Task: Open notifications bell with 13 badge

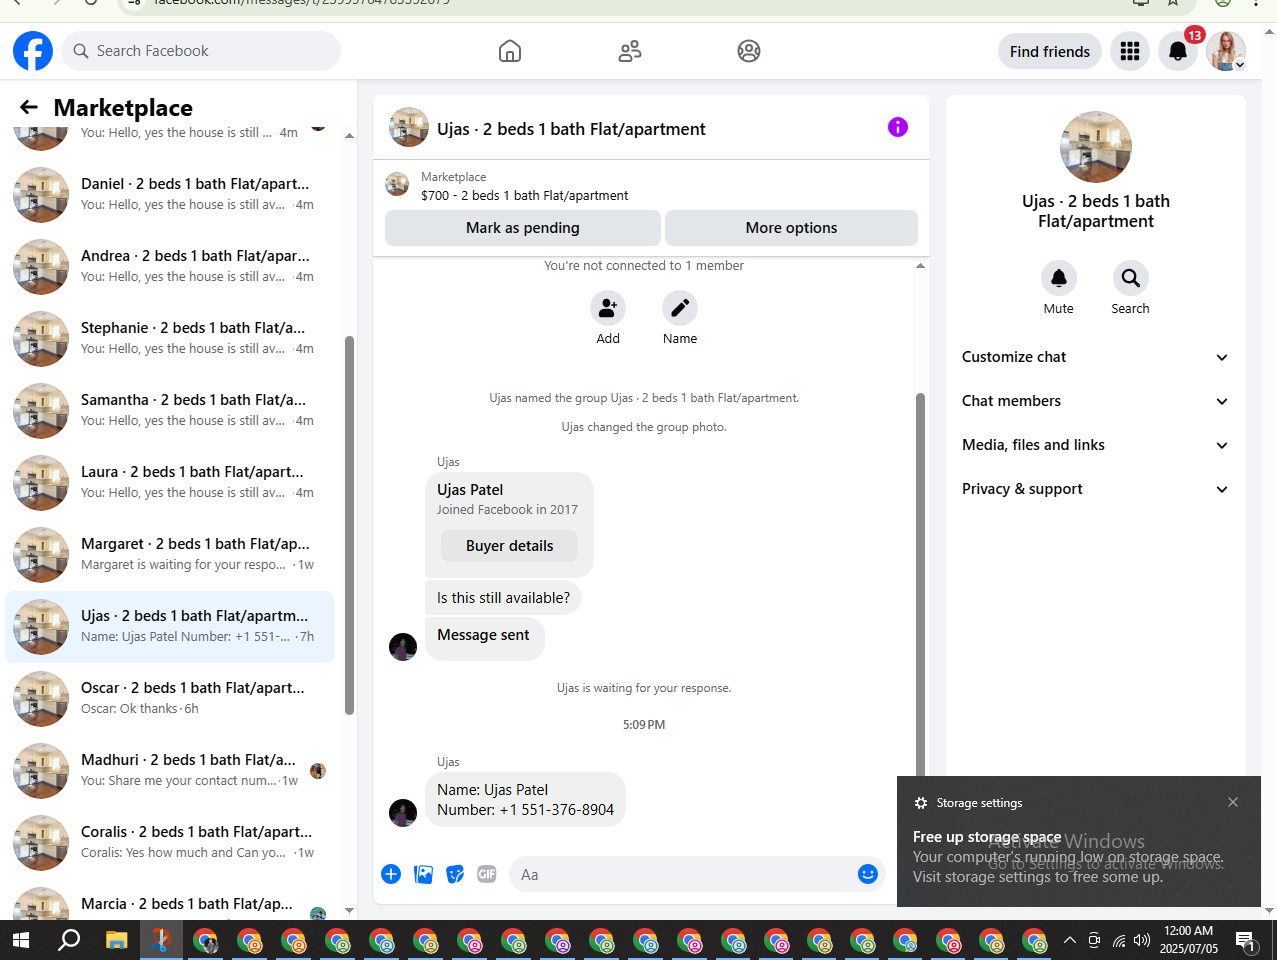Action: pos(1178,51)
